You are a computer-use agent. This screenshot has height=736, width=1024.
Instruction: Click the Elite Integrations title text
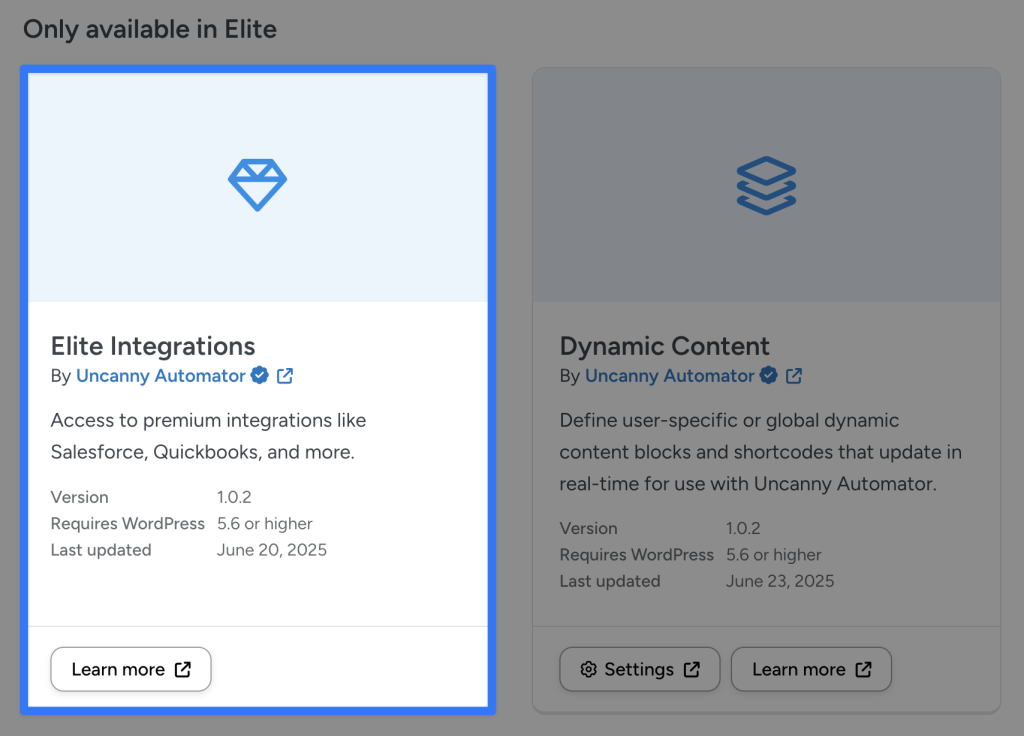coord(152,346)
